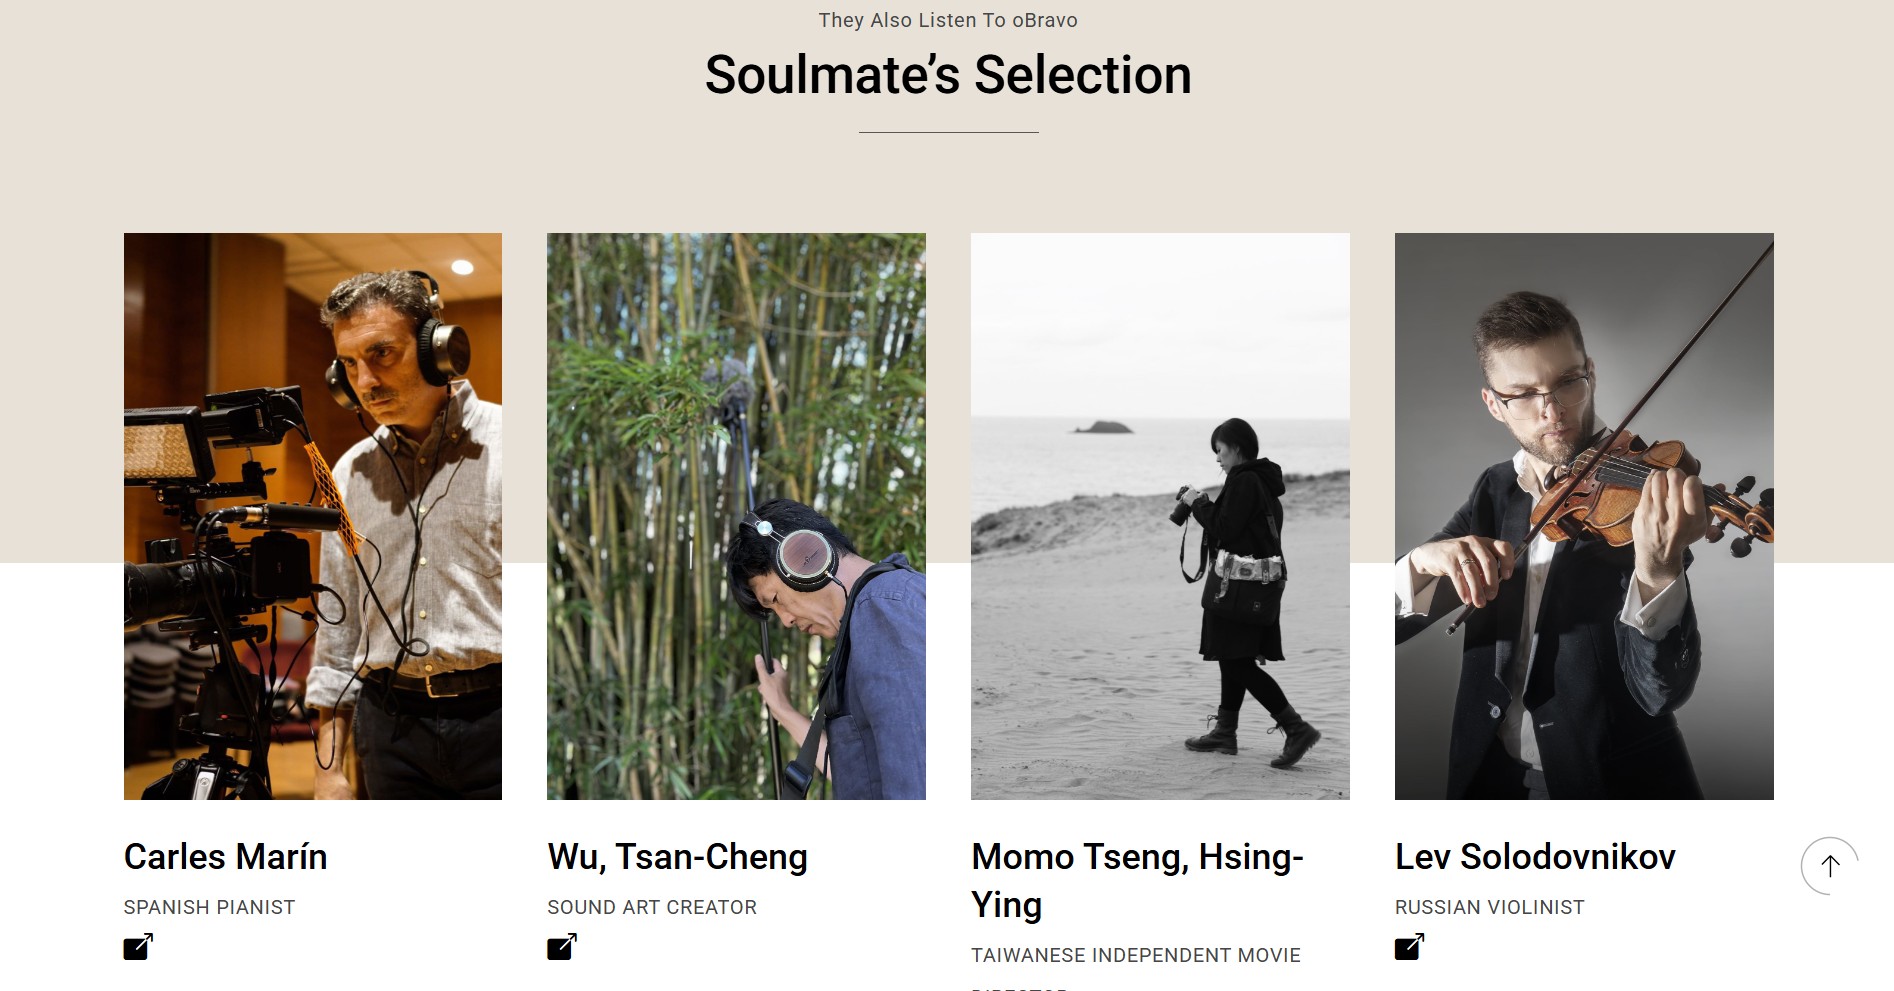Open the Wu, Tsan-Cheng name link

[x=677, y=857]
